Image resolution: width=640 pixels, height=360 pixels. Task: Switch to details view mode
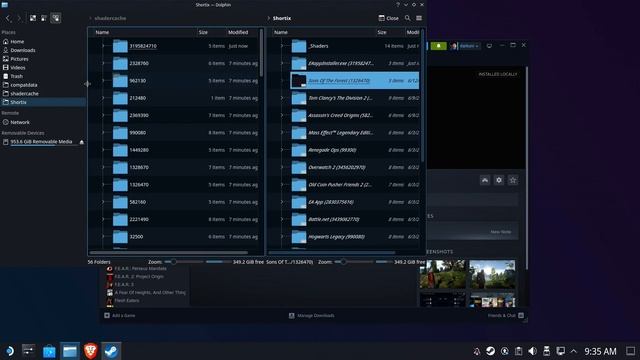(x=56, y=18)
